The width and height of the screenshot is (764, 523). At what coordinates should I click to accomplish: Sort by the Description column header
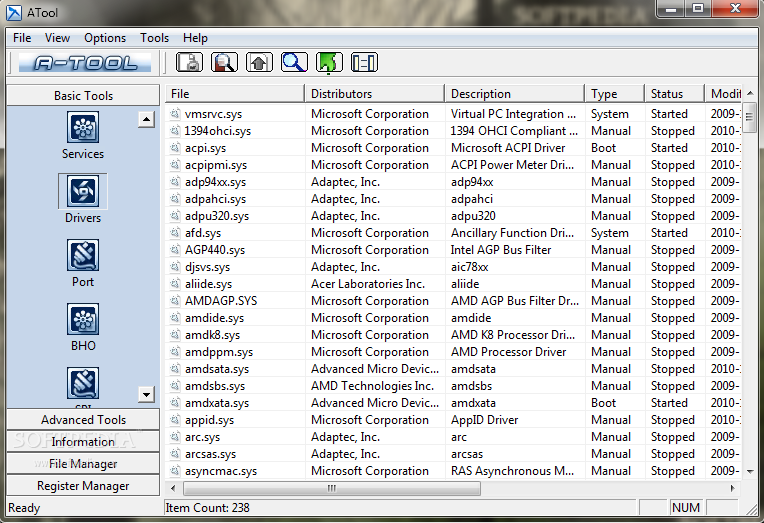pos(515,94)
